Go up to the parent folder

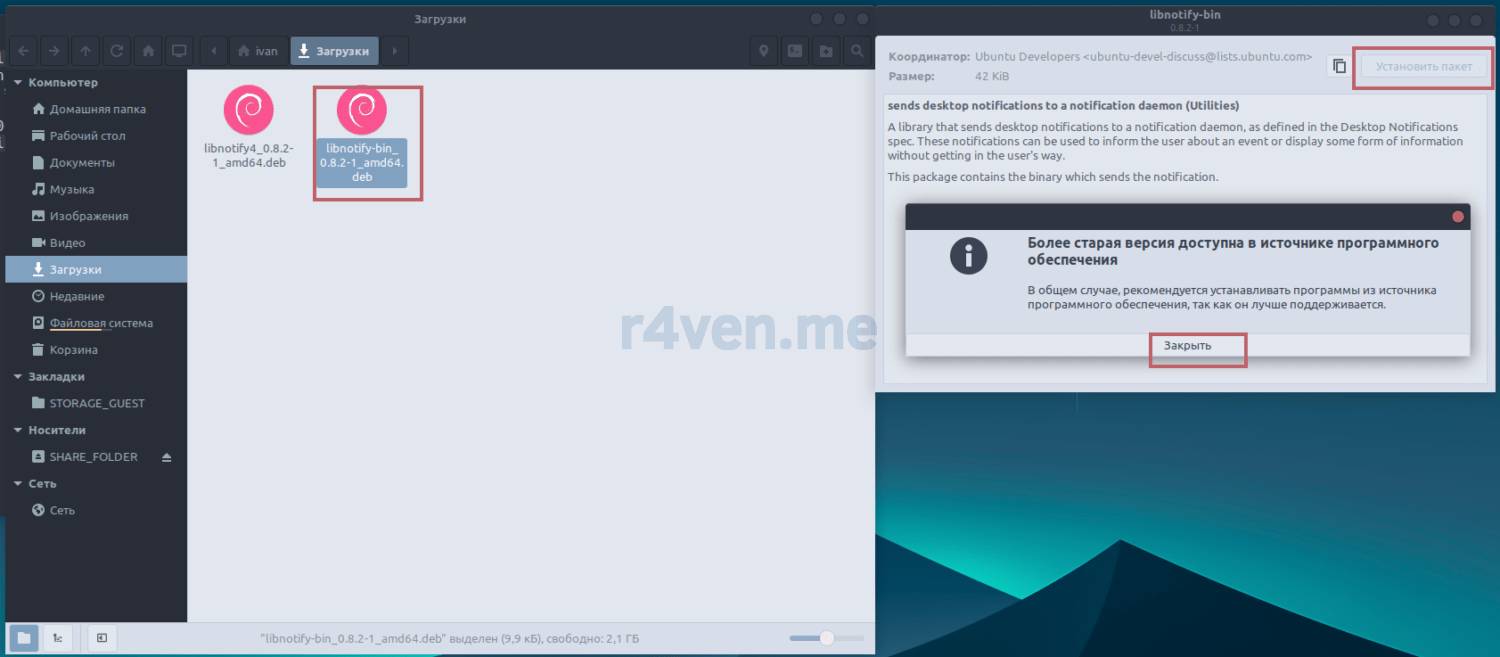pos(86,51)
